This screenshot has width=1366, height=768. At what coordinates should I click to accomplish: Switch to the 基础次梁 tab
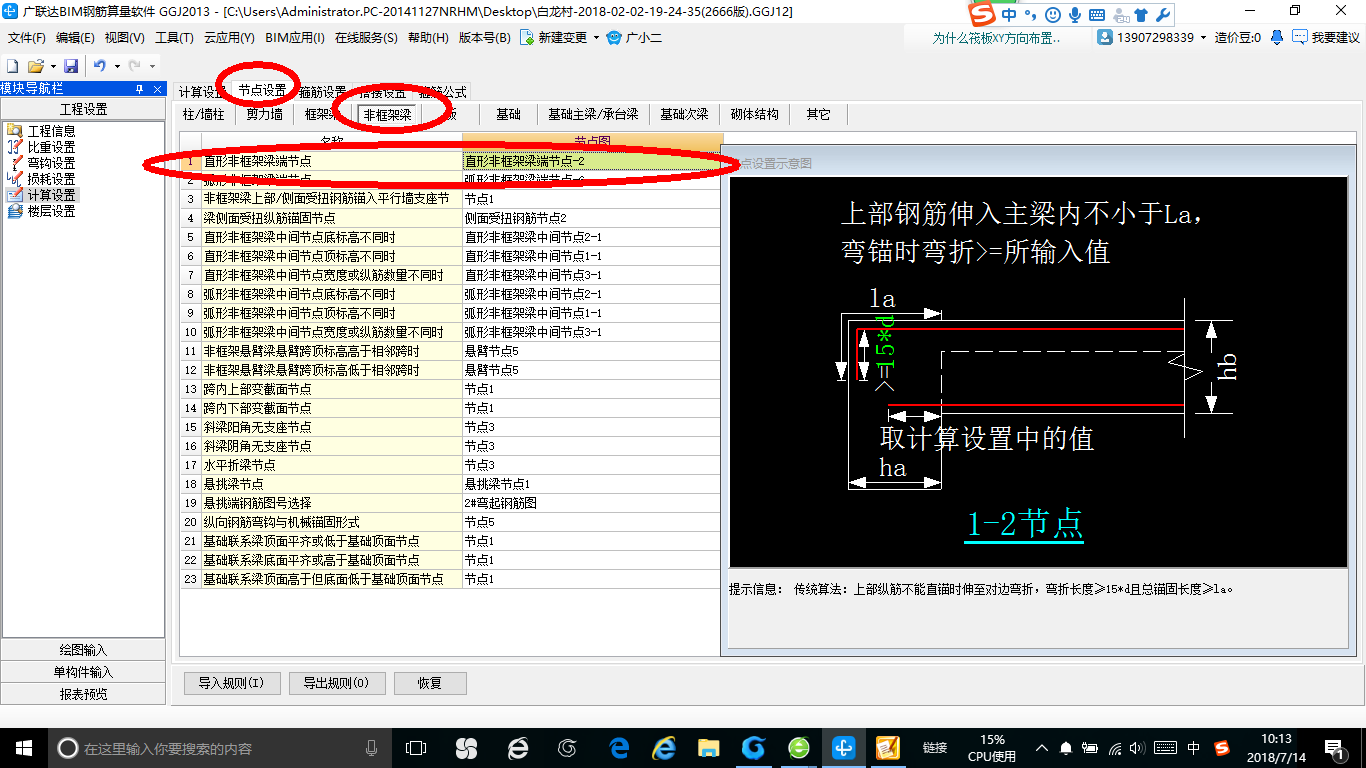(684, 114)
